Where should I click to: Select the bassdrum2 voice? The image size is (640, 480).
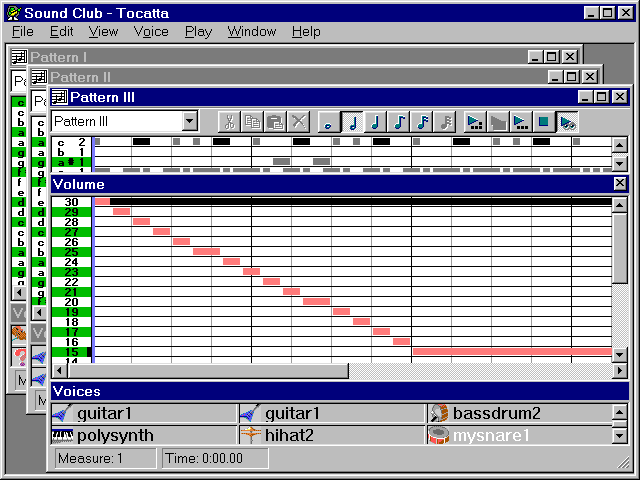pyautogui.click(x=520, y=413)
